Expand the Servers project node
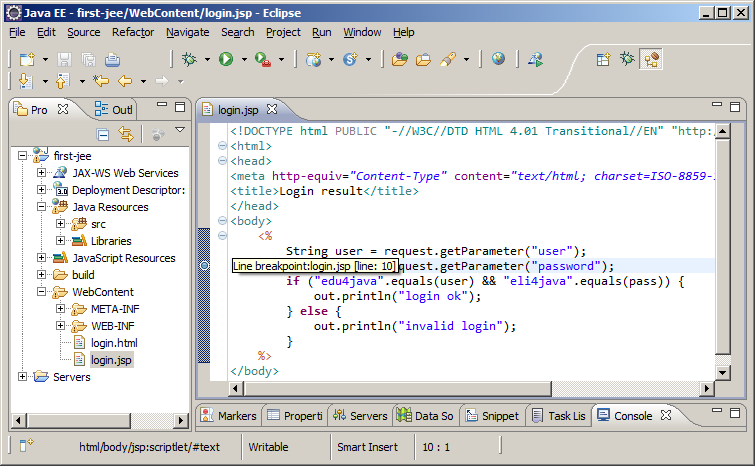Screen dimensions: 755x466 click(x=22, y=376)
